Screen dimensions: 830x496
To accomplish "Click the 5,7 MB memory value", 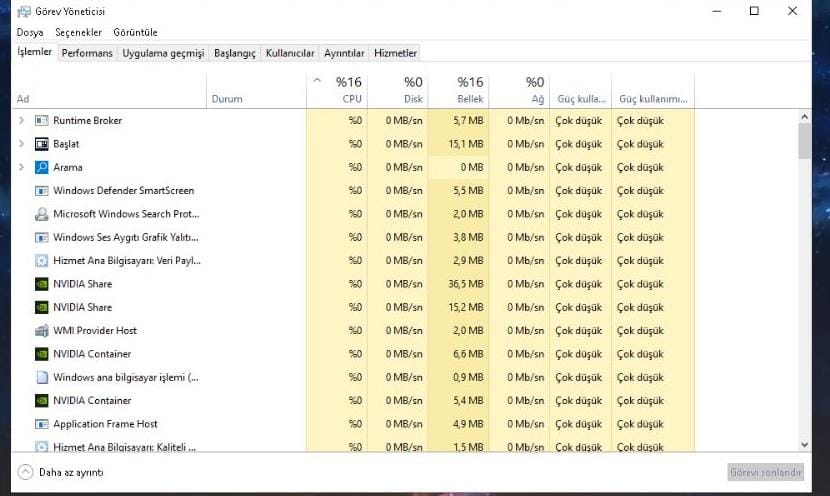I will point(468,121).
